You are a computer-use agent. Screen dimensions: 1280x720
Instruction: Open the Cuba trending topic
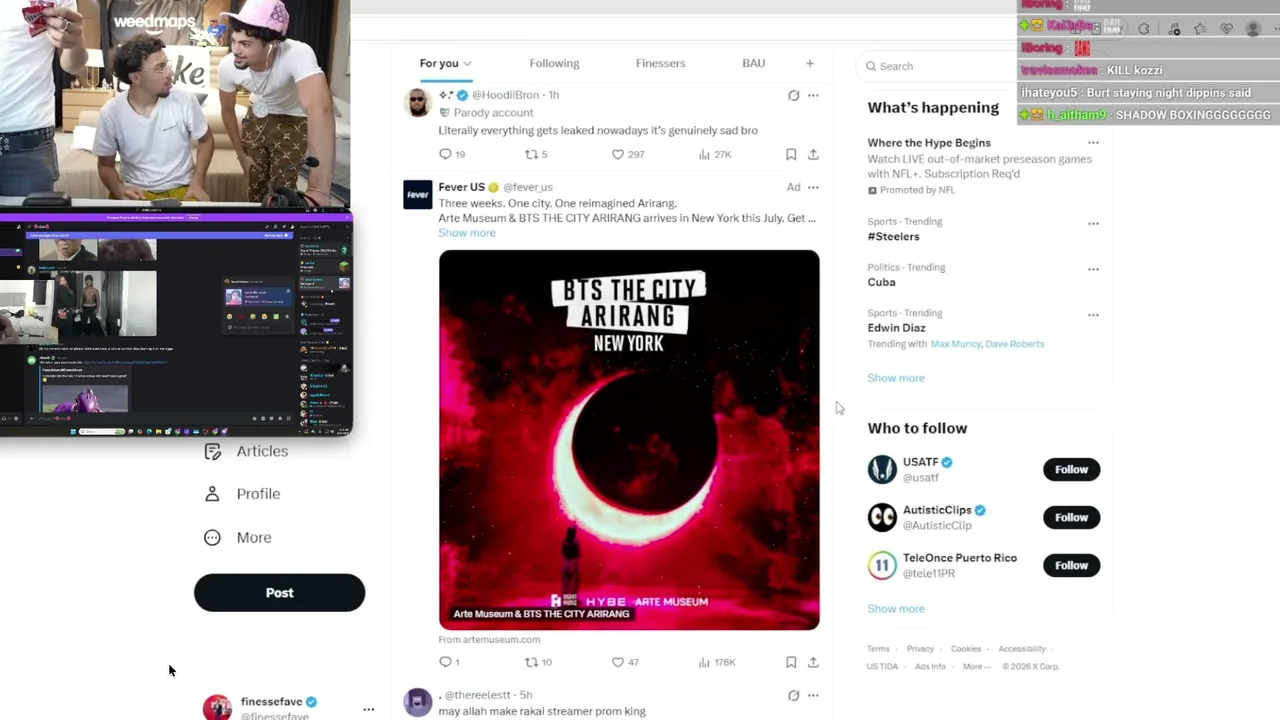click(881, 282)
